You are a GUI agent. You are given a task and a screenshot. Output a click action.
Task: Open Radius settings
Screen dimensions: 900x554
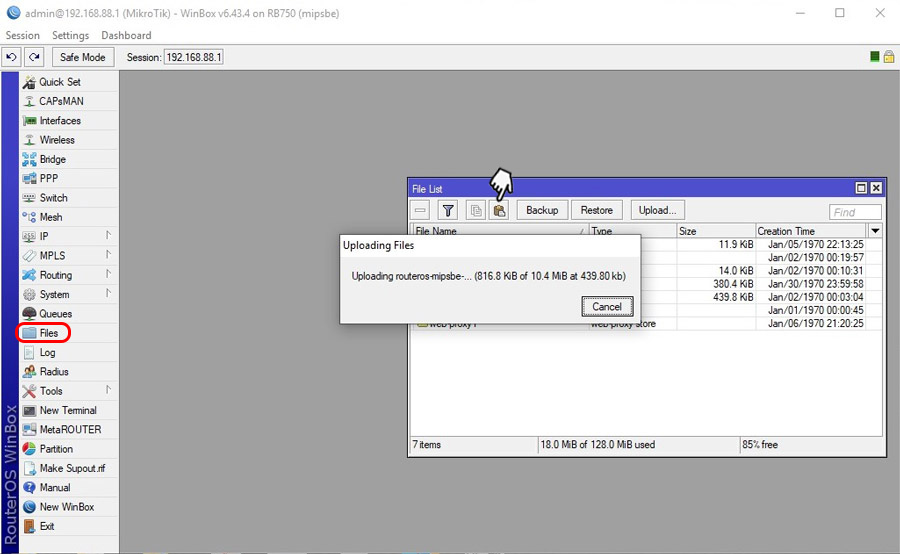click(x=68, y=371)
